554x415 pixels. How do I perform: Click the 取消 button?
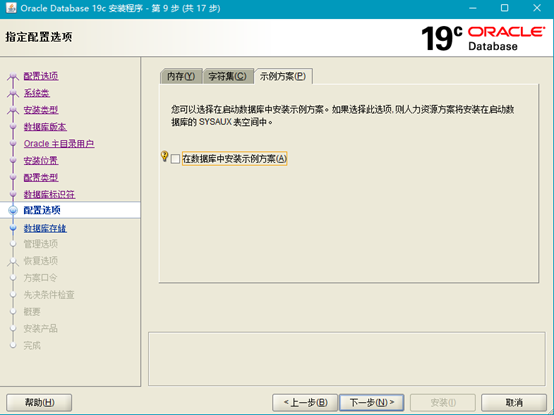coord(514,402)
